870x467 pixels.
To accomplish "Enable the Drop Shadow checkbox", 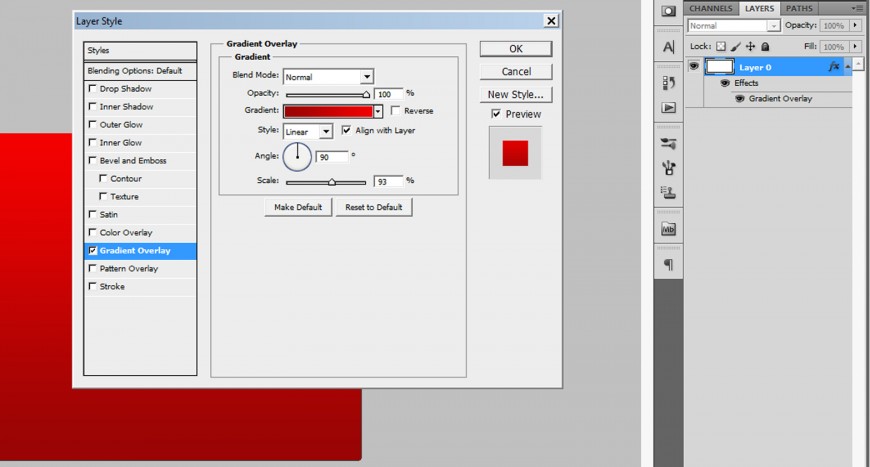I will [93, 88].
